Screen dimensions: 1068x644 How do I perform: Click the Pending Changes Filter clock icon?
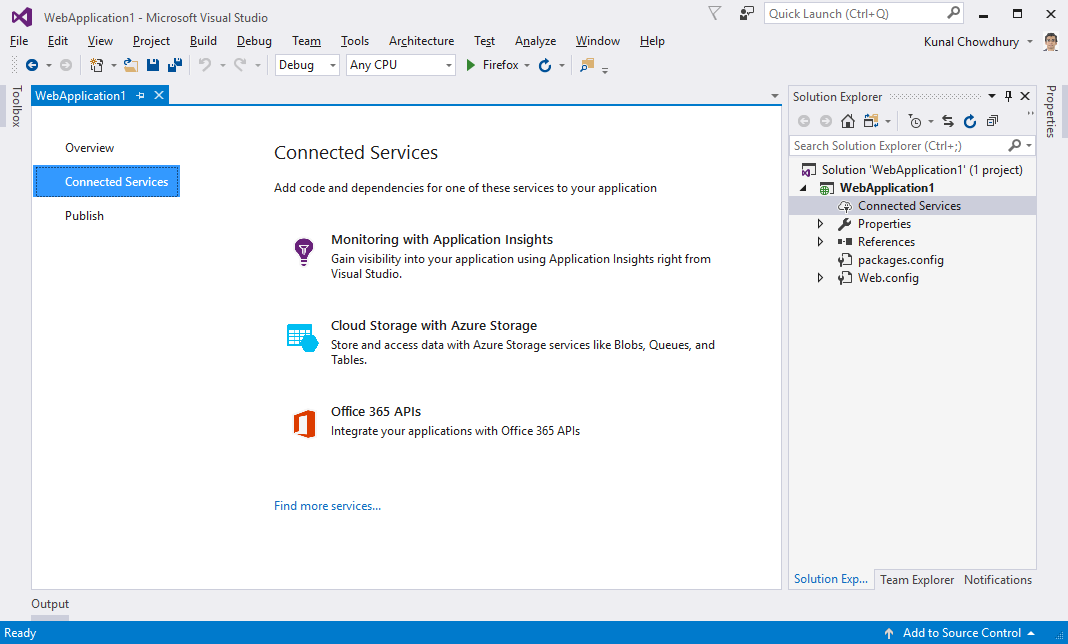pos(915,121)
